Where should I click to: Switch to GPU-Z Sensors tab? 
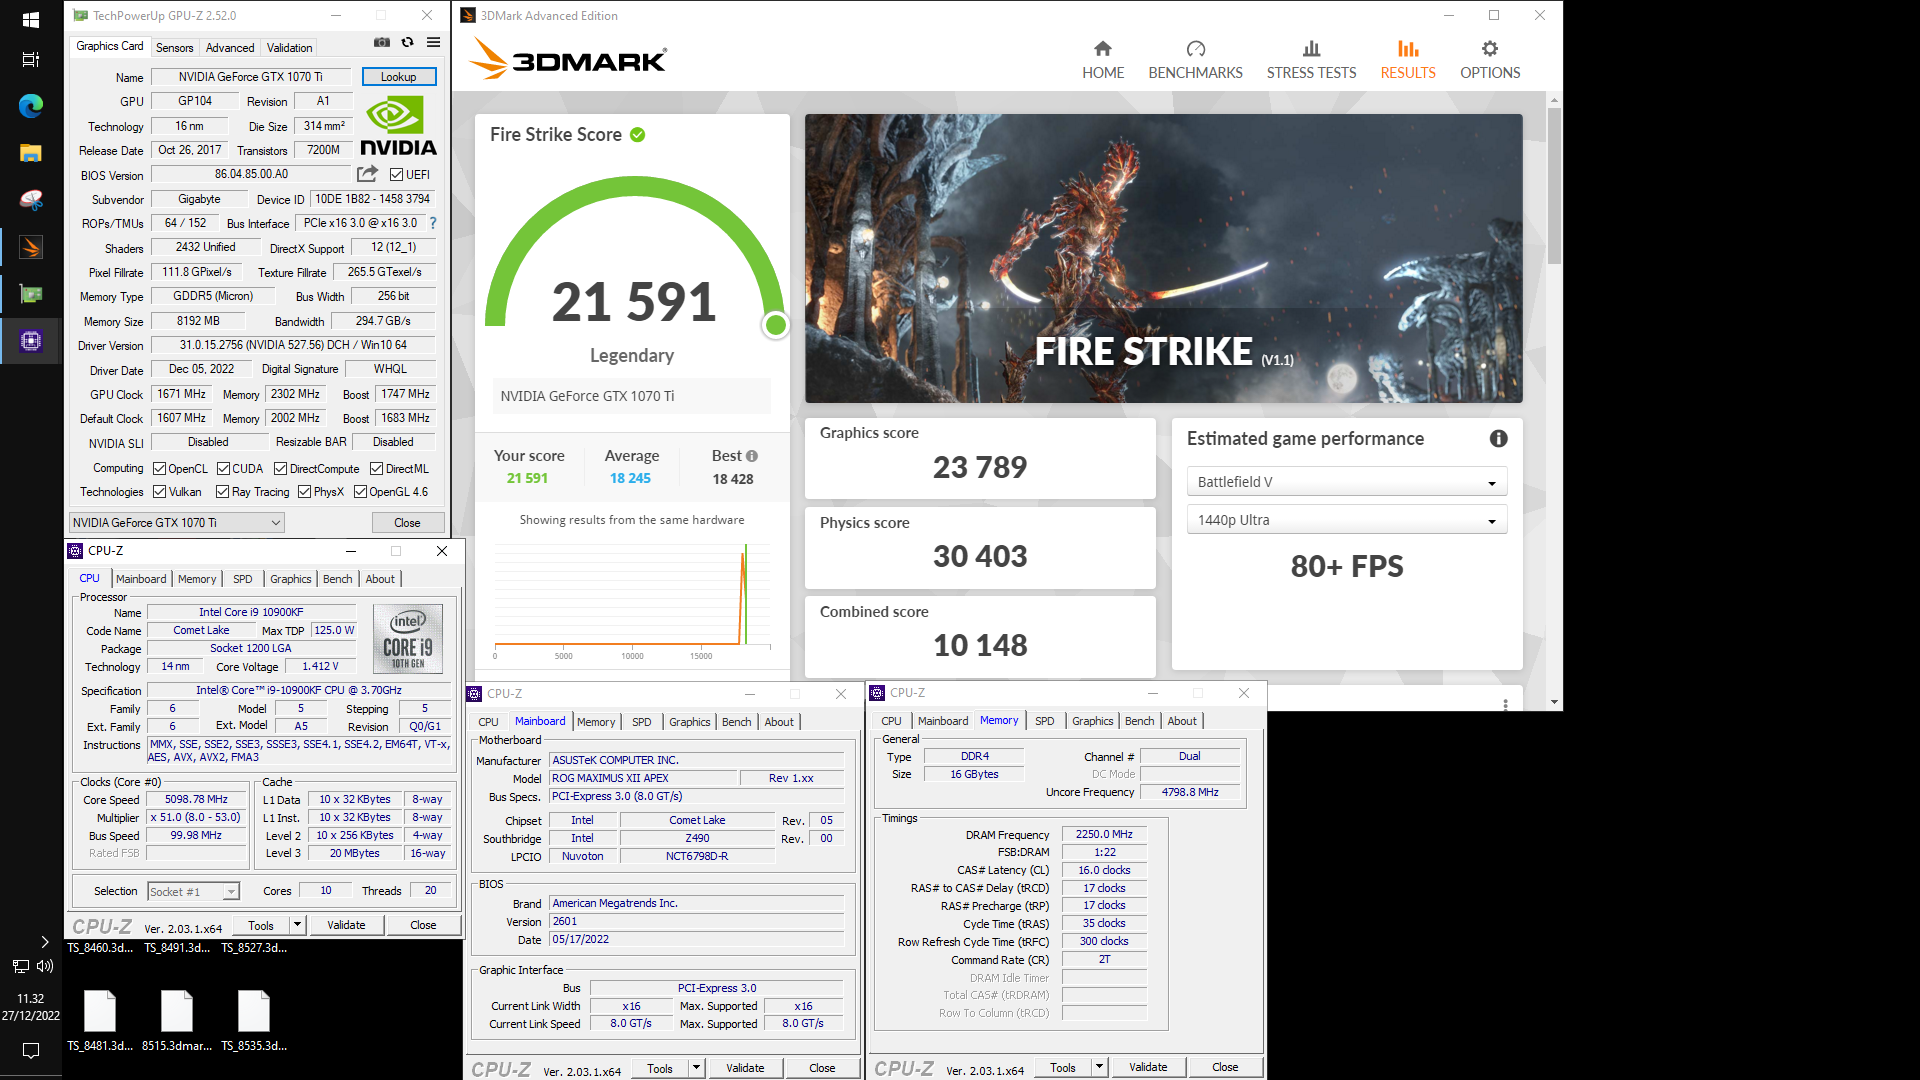click(x=175, y=47)
